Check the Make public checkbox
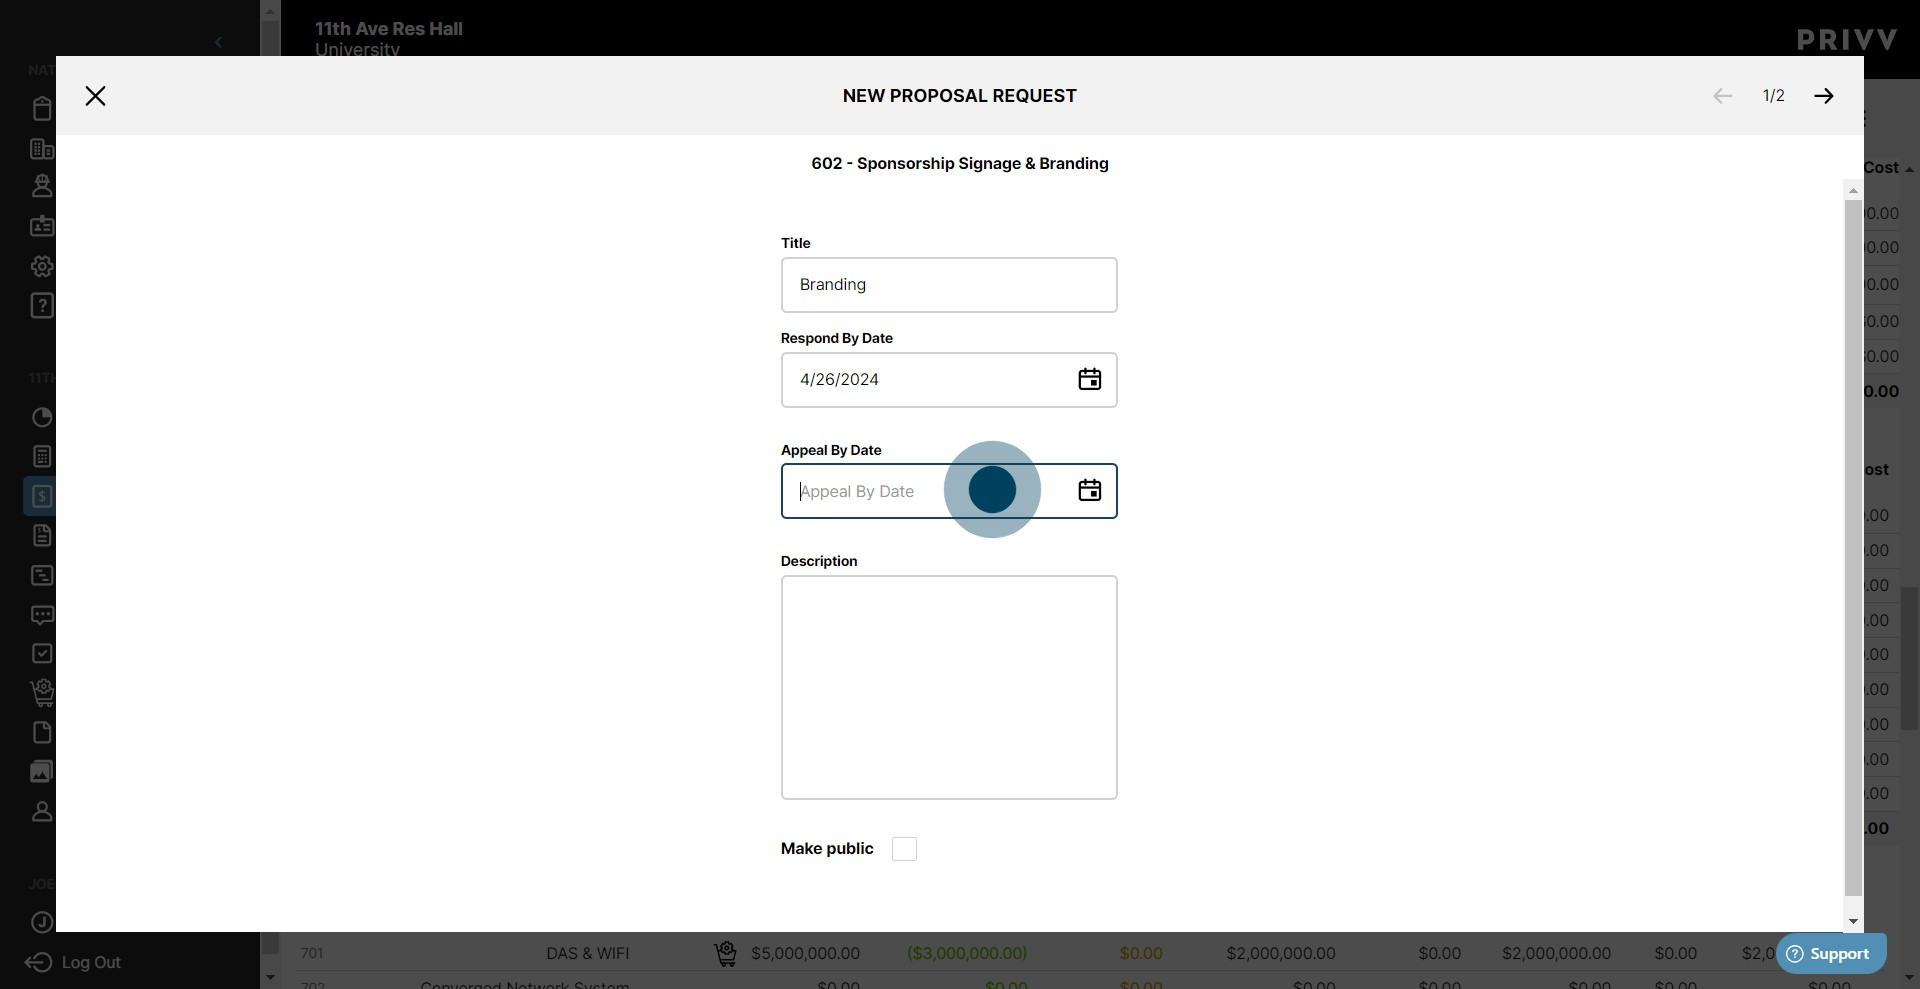This screenshot has width=1920, height=989. [x=904, y=849]
